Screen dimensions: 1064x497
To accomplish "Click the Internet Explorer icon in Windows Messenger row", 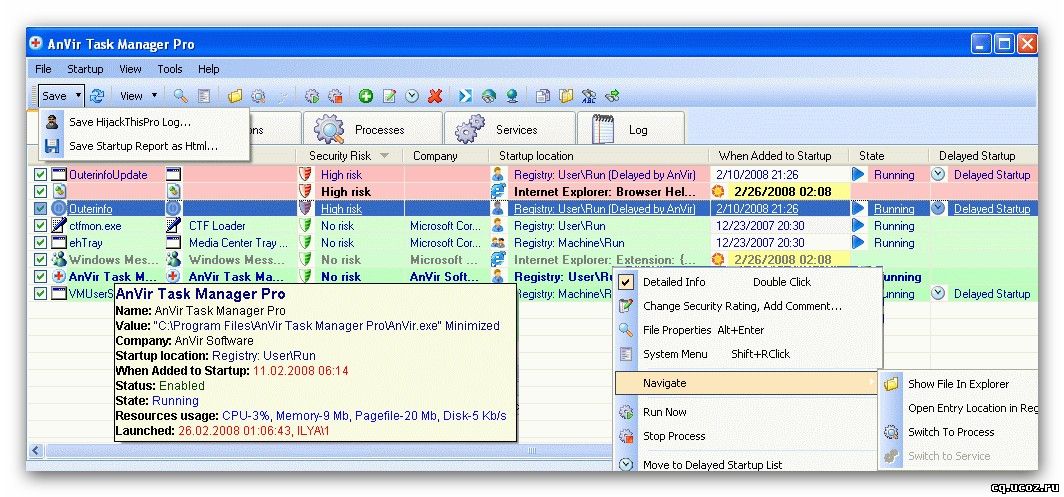I will [498, 259].
